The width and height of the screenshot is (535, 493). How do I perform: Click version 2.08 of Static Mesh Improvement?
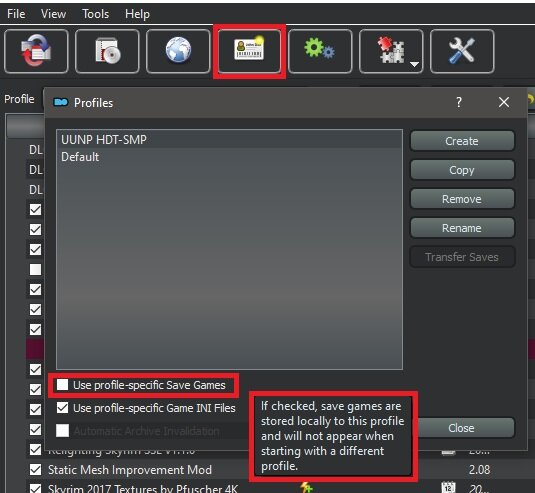pyautogui.click(x=479, y=470)
